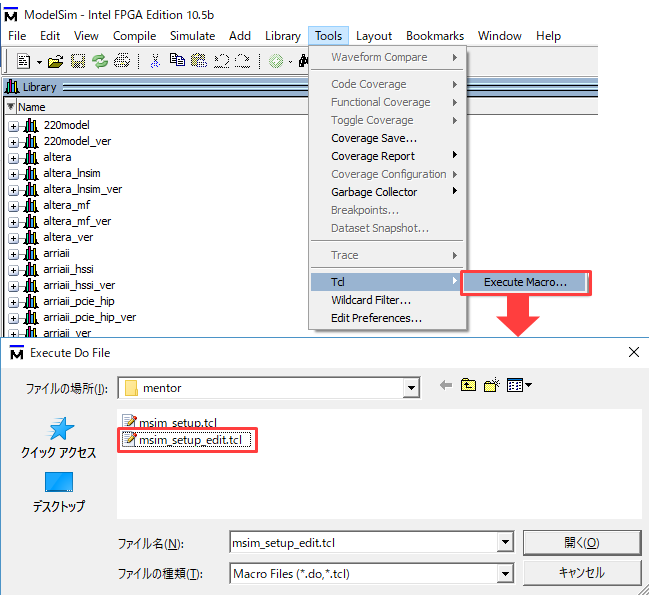The height and width of the screenshot is (595, 649).
Task: Open the Coverage Report submenu
Action: [x=387, y=156]
